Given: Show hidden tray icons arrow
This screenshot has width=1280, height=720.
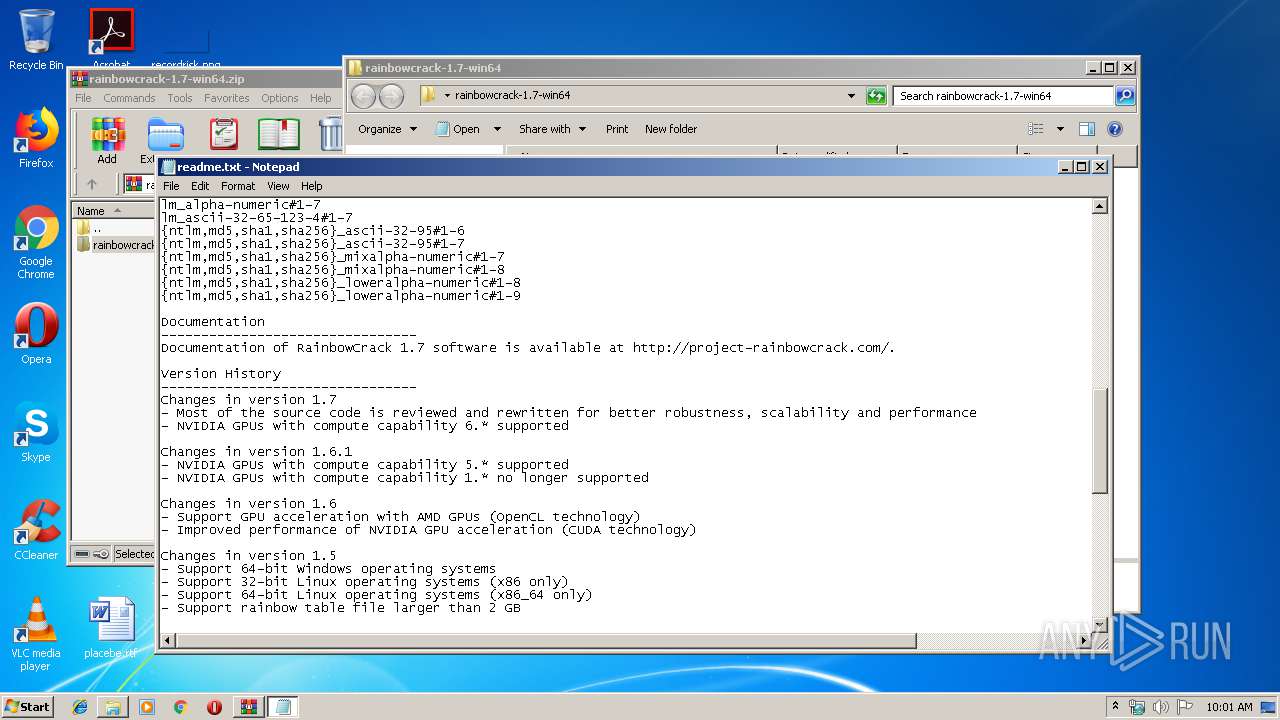Looking at the screenshot, I should (1116, 706).
